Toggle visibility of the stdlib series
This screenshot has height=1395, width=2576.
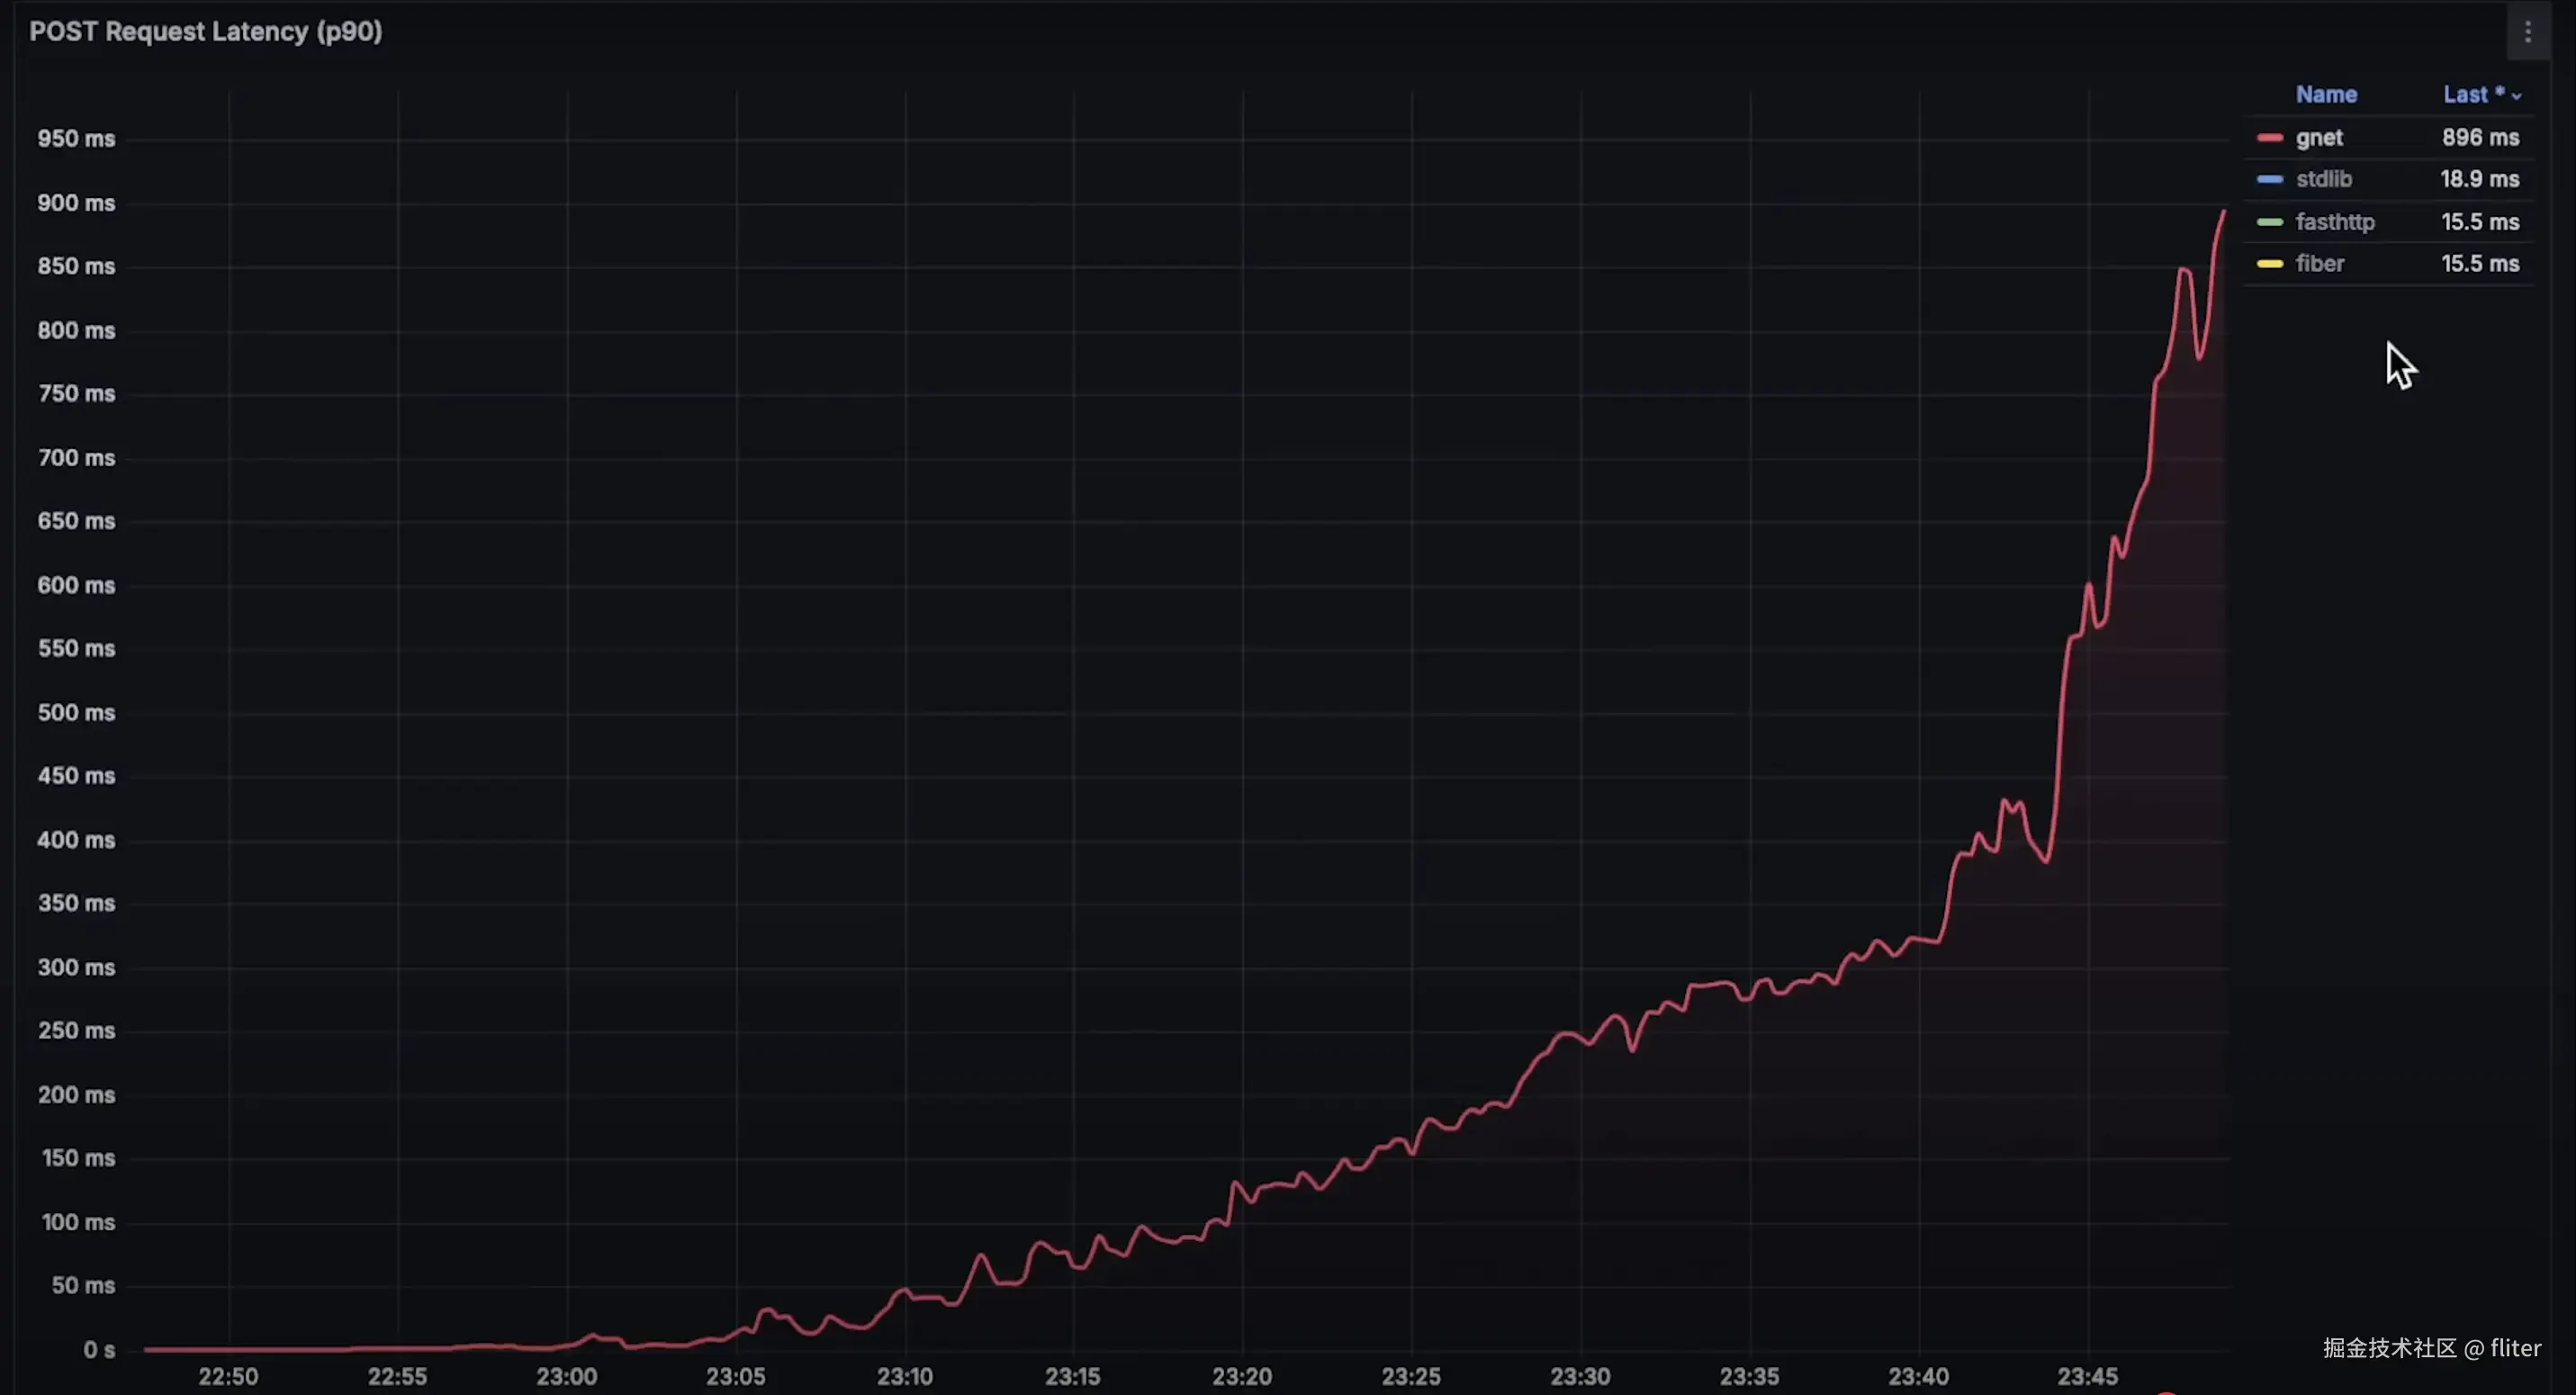(2323, 180)
